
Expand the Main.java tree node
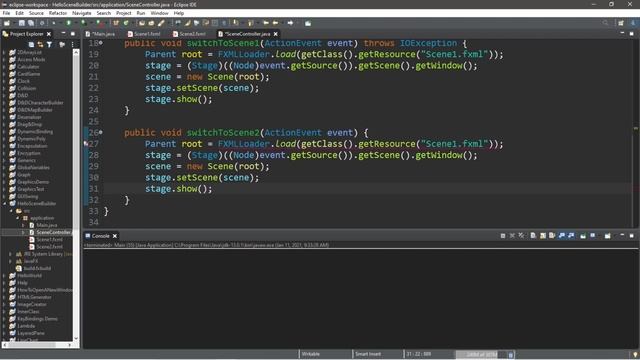pos(24,225)
